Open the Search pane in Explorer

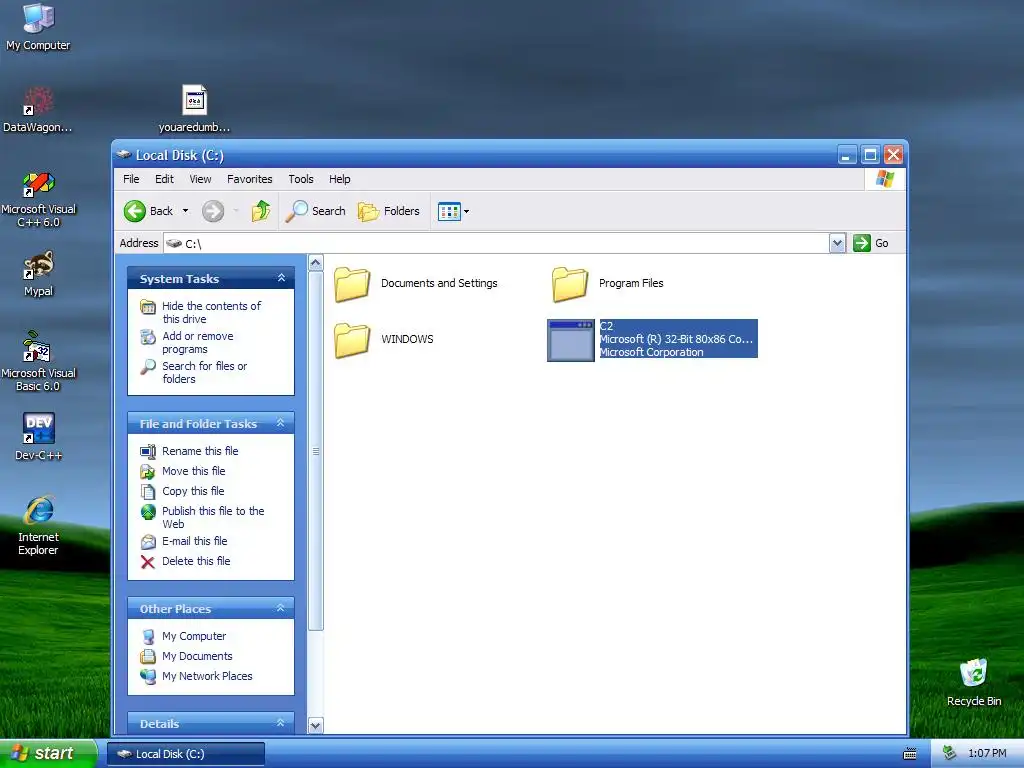(x=315, y=211)
